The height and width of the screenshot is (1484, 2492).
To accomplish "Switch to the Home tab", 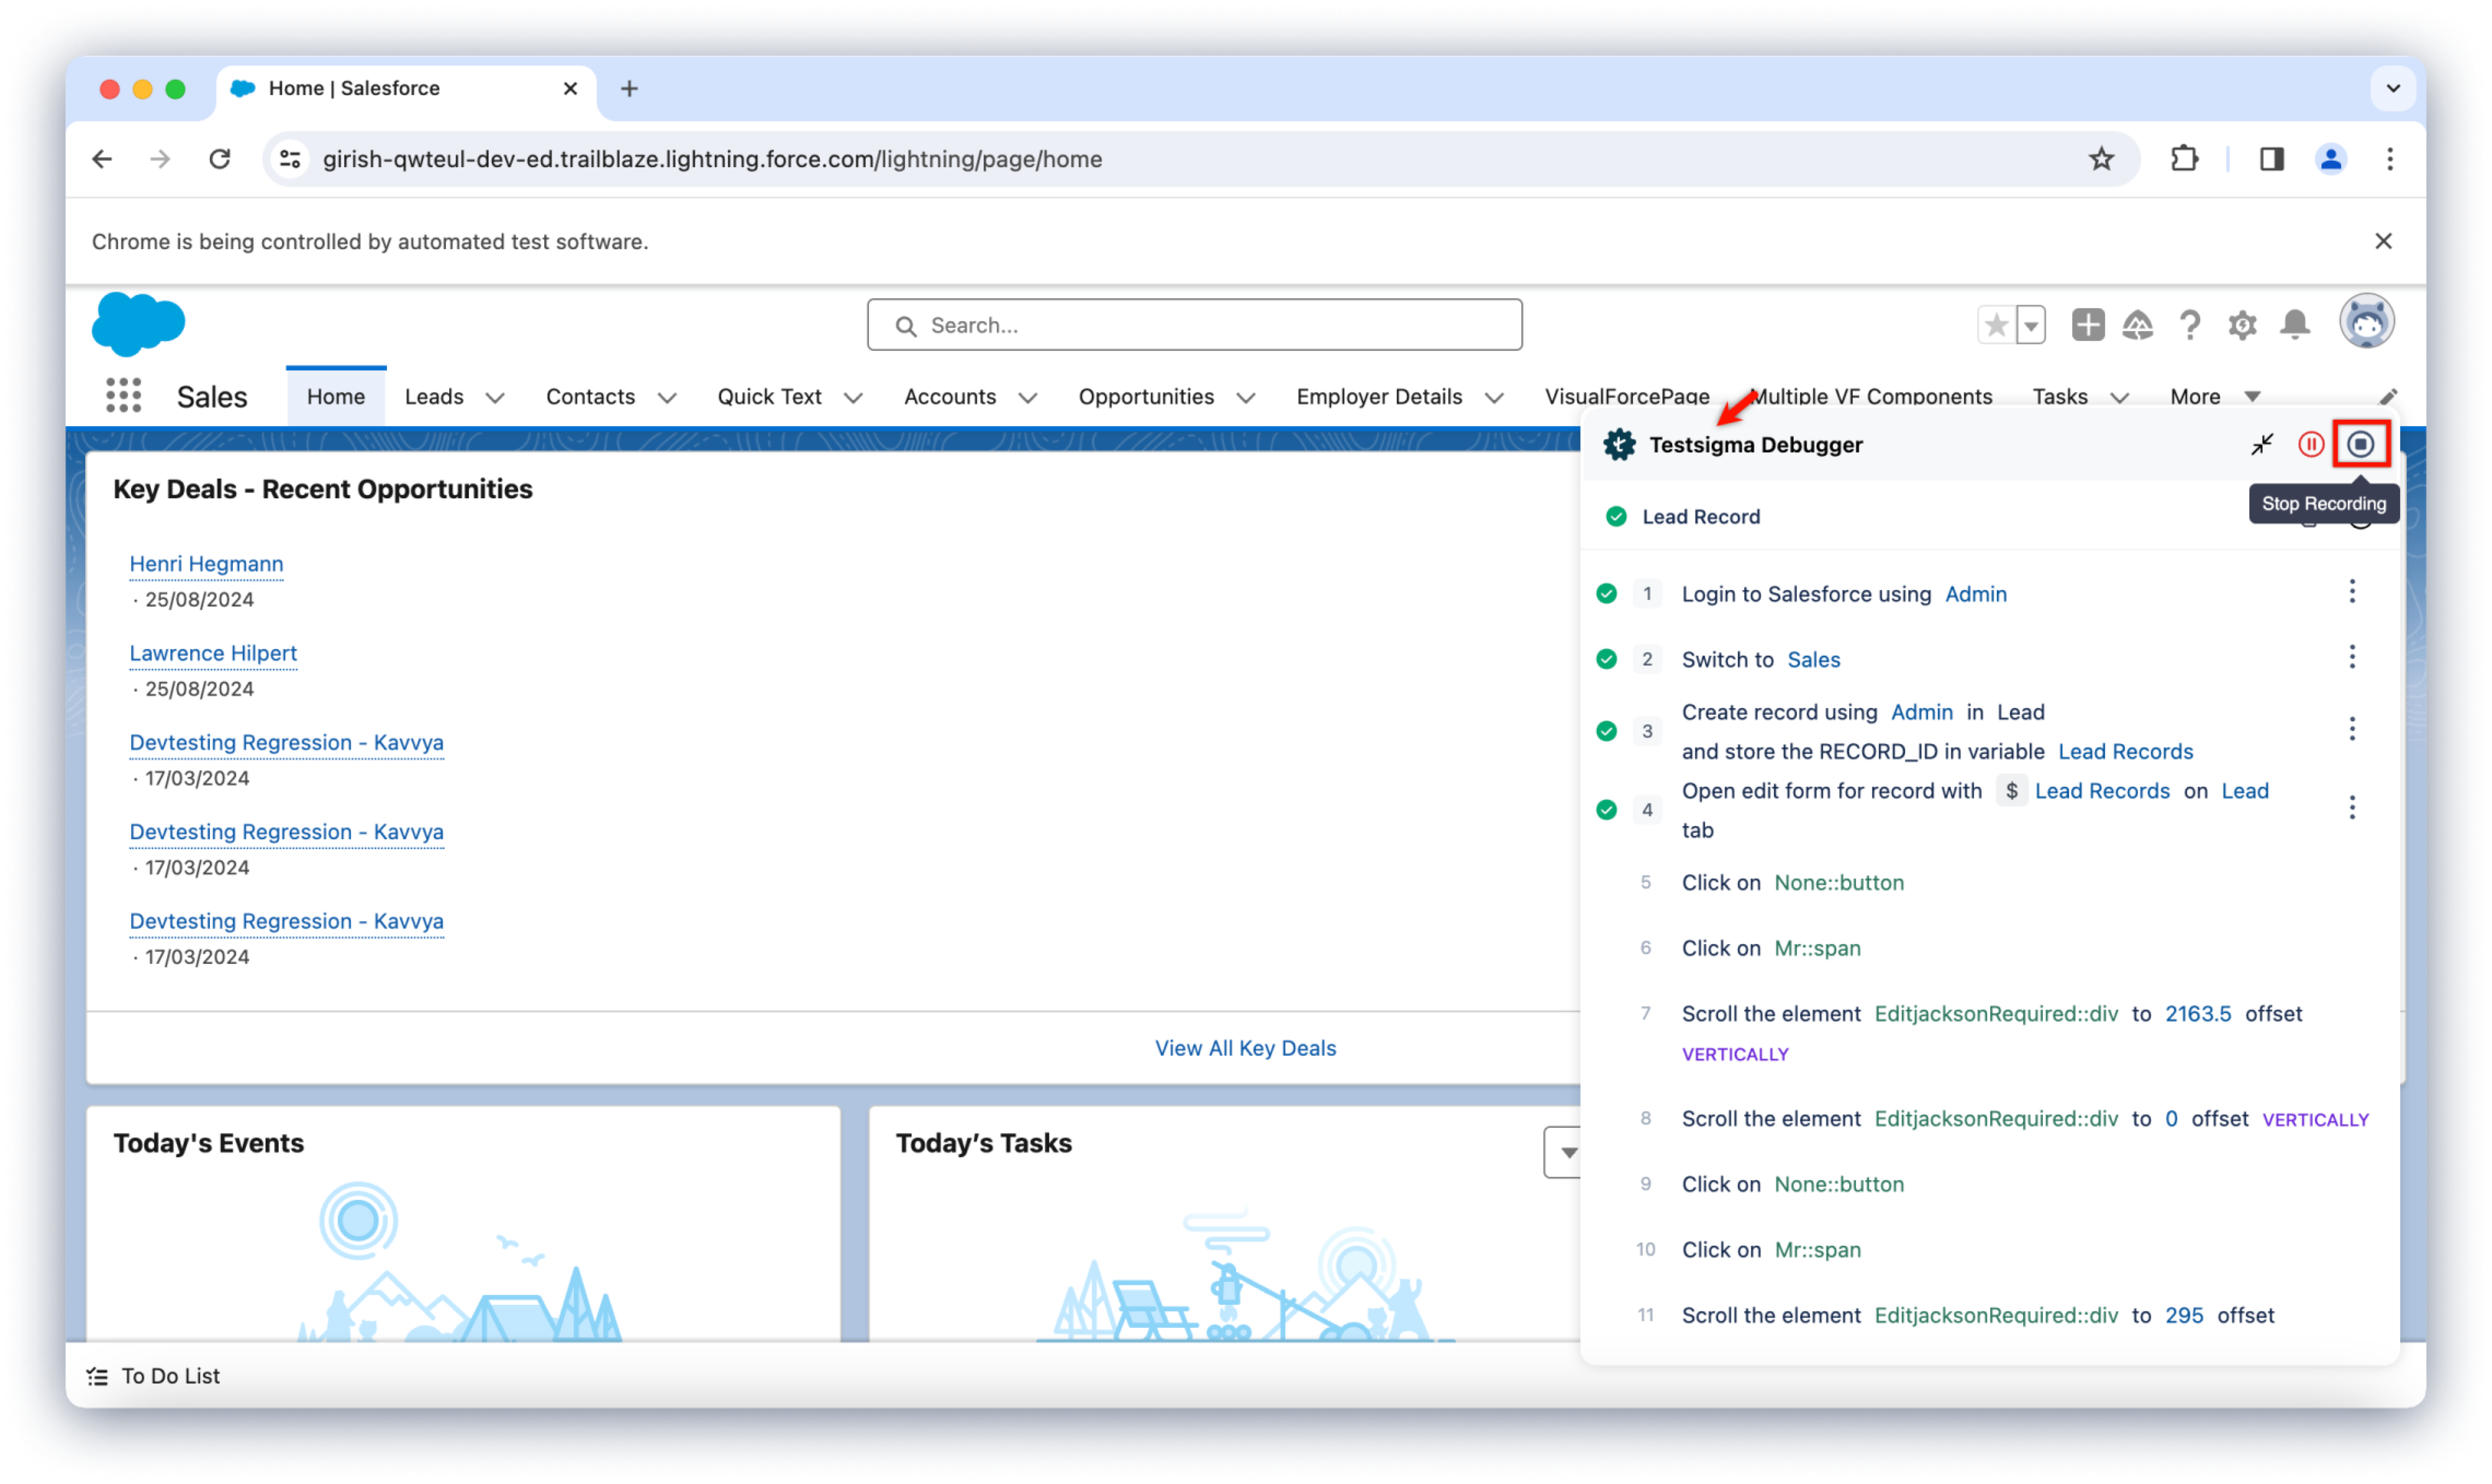I will (x=336, y=397).
